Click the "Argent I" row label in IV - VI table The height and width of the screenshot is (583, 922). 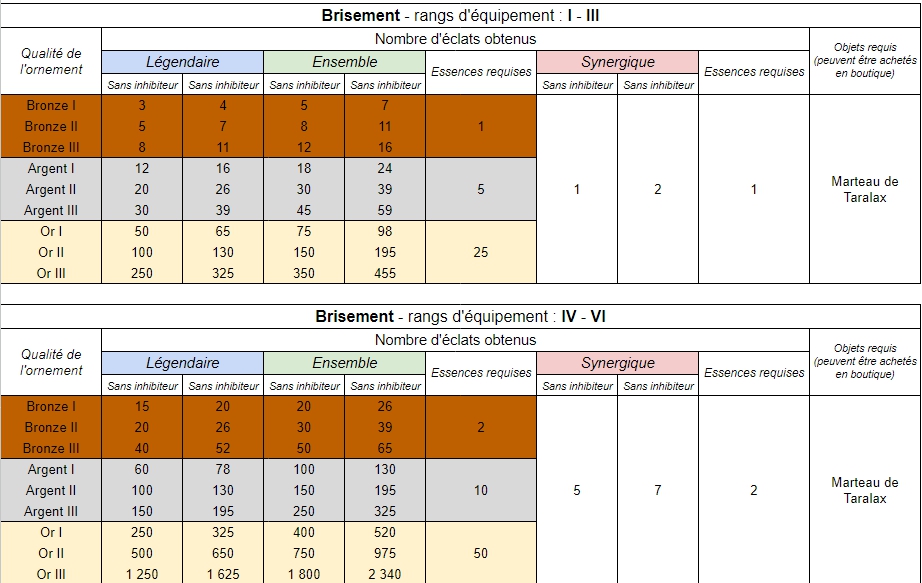pyautogui.click(x=51, y=469)
